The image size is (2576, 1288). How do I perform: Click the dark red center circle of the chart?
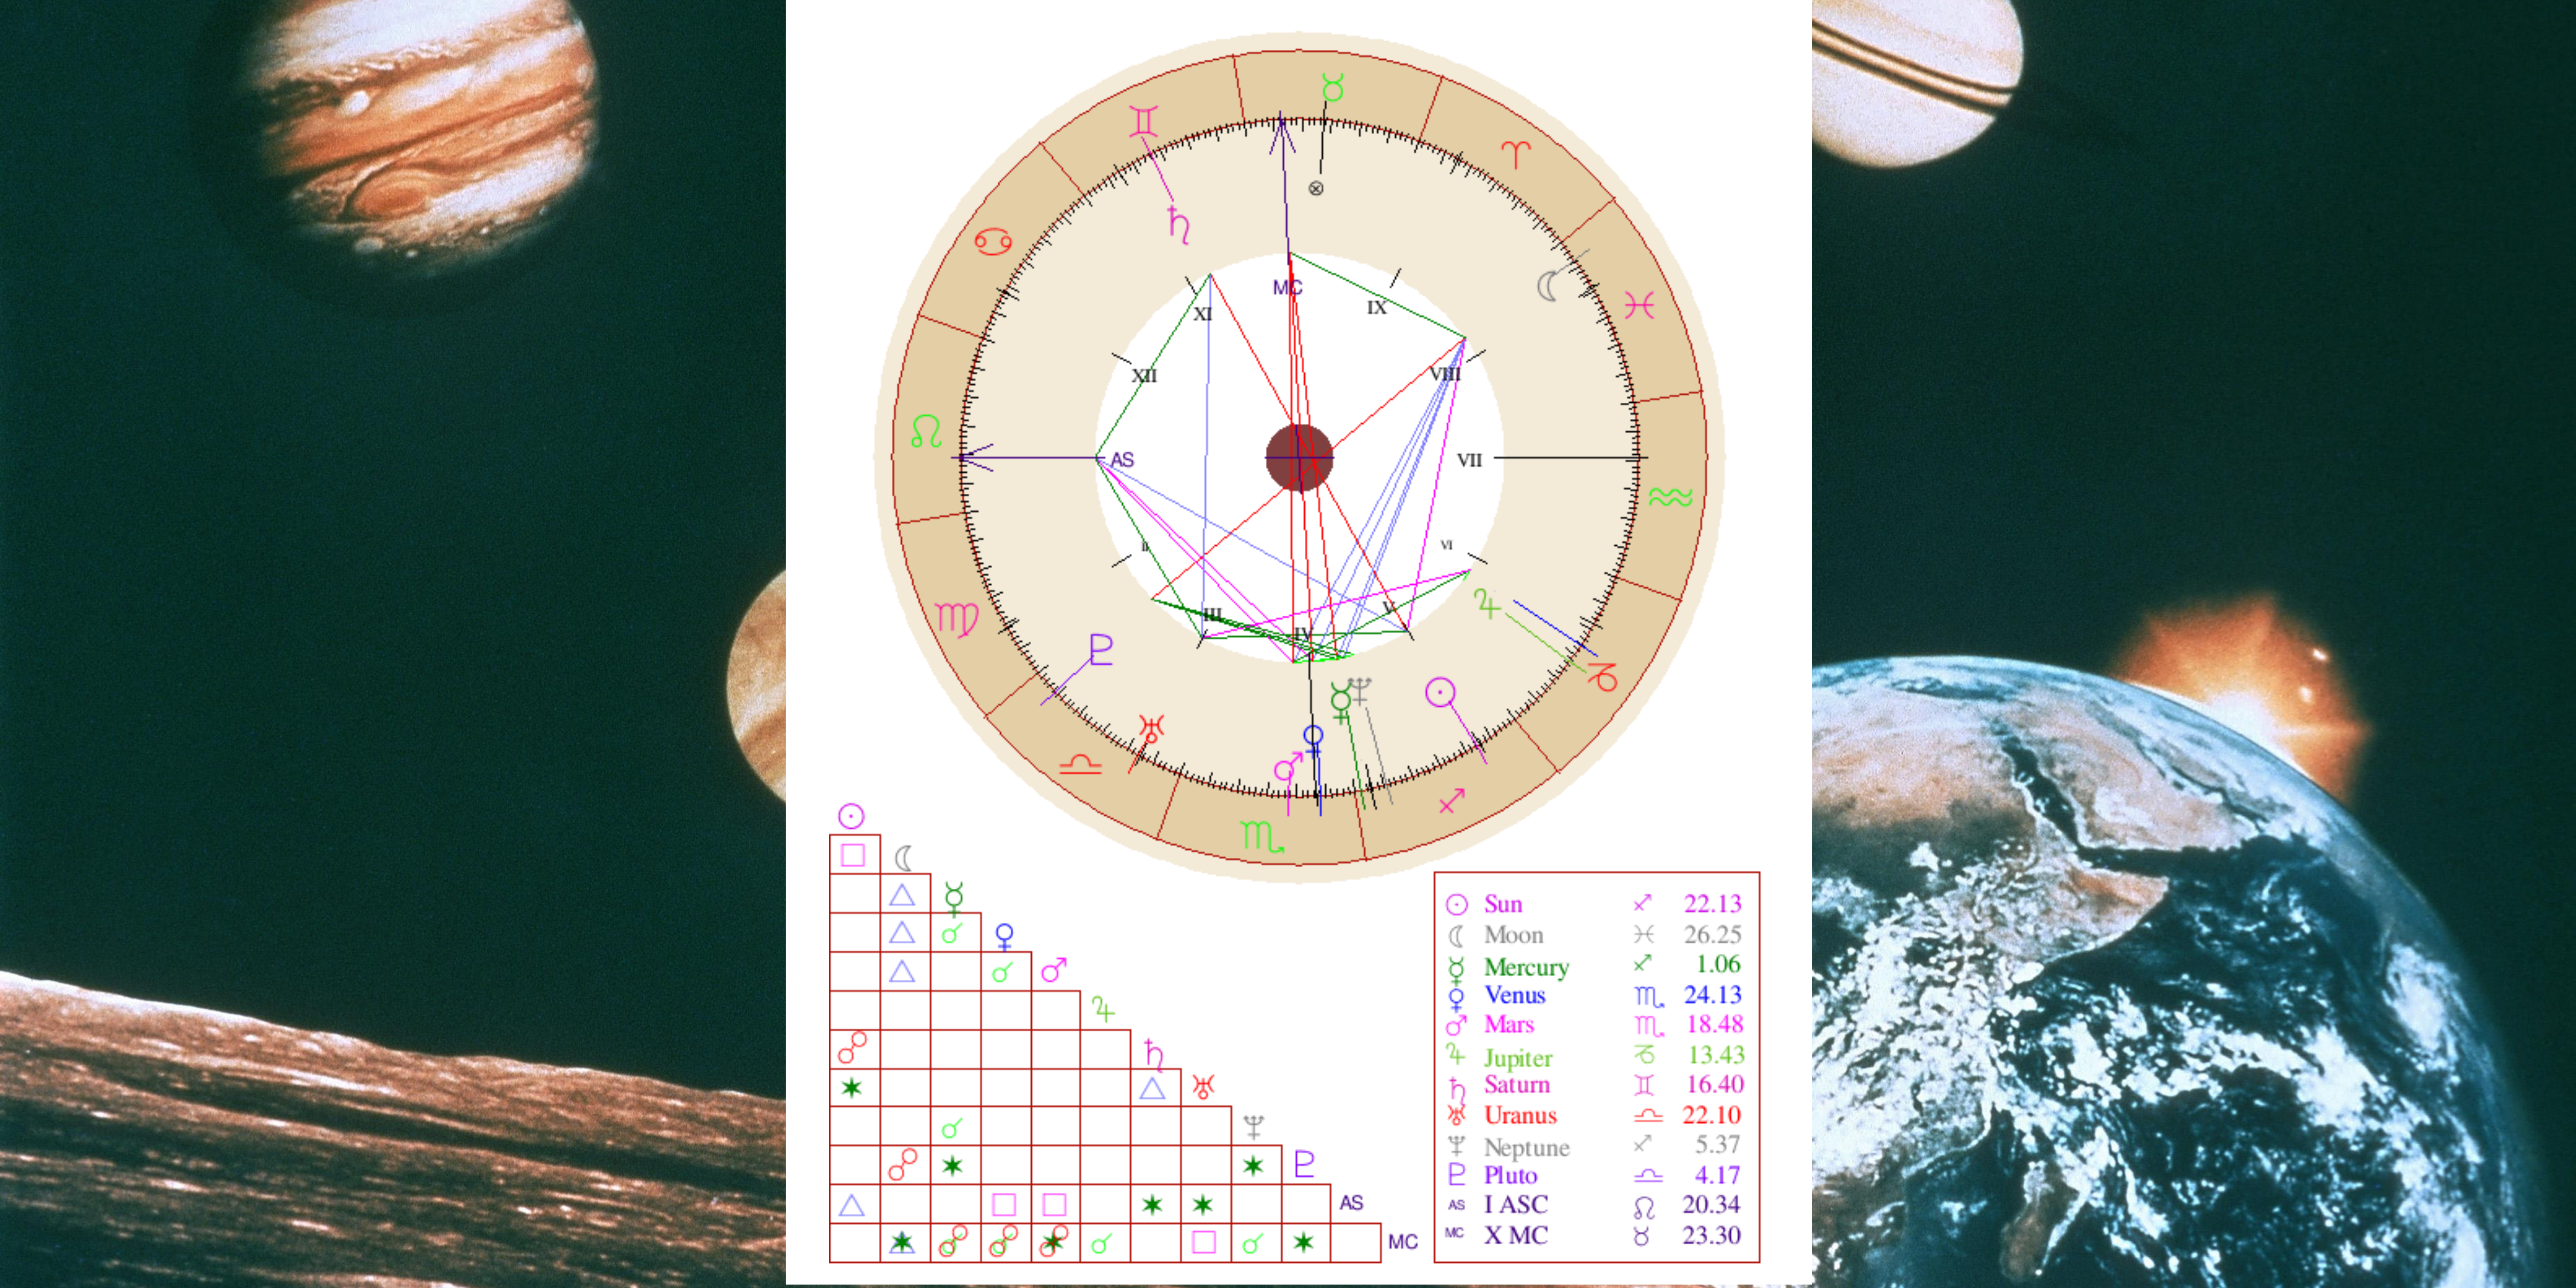[1299, 458]
